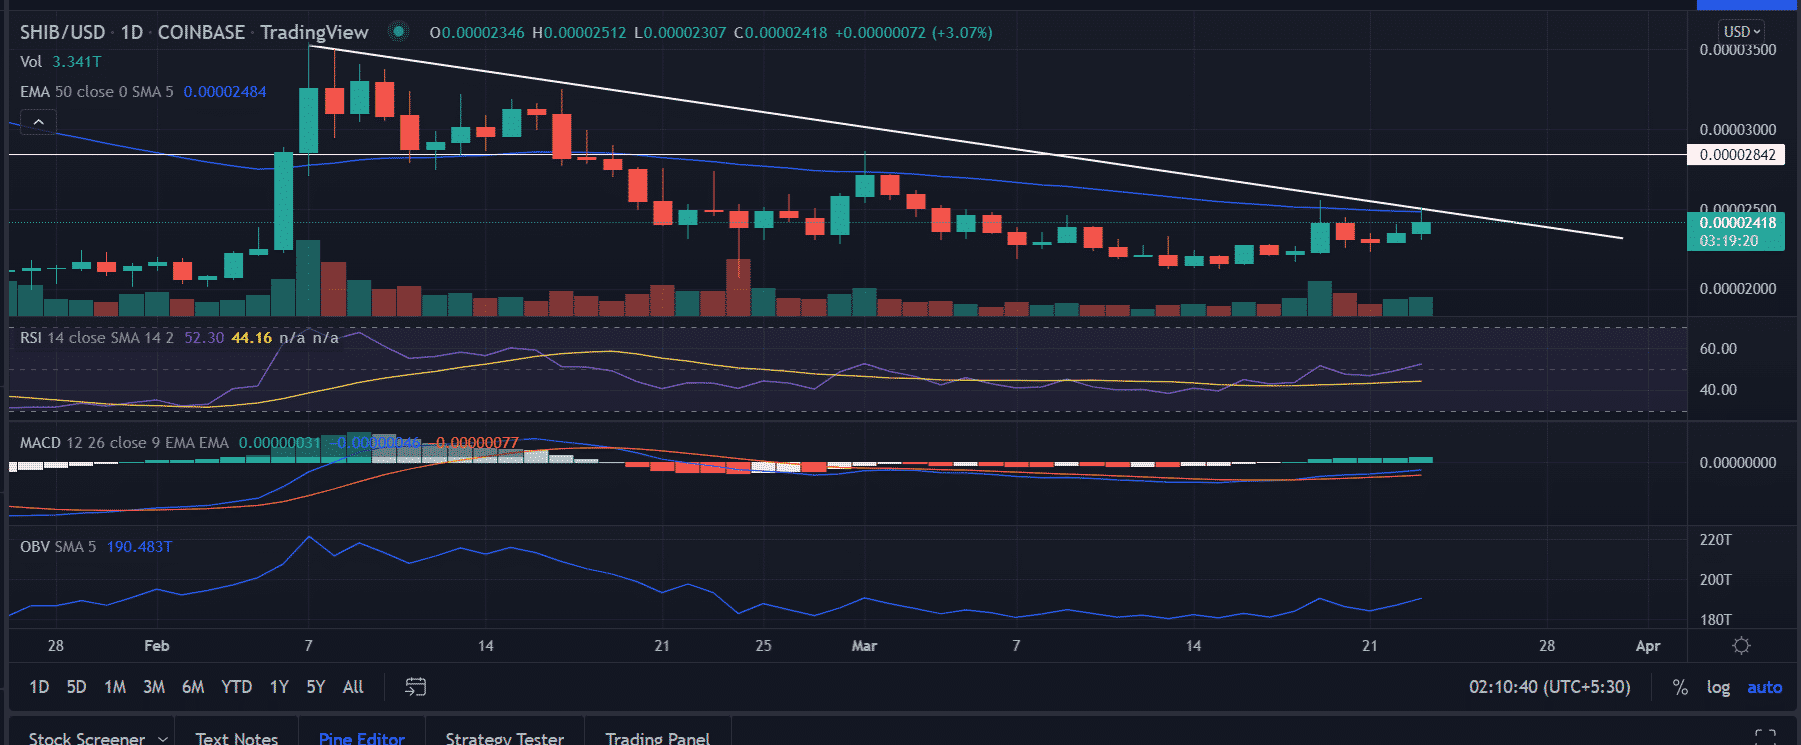Screen dimensions: 1801x745
Task: Collapse the indicator legend with the caret
Action: point(38,122)
